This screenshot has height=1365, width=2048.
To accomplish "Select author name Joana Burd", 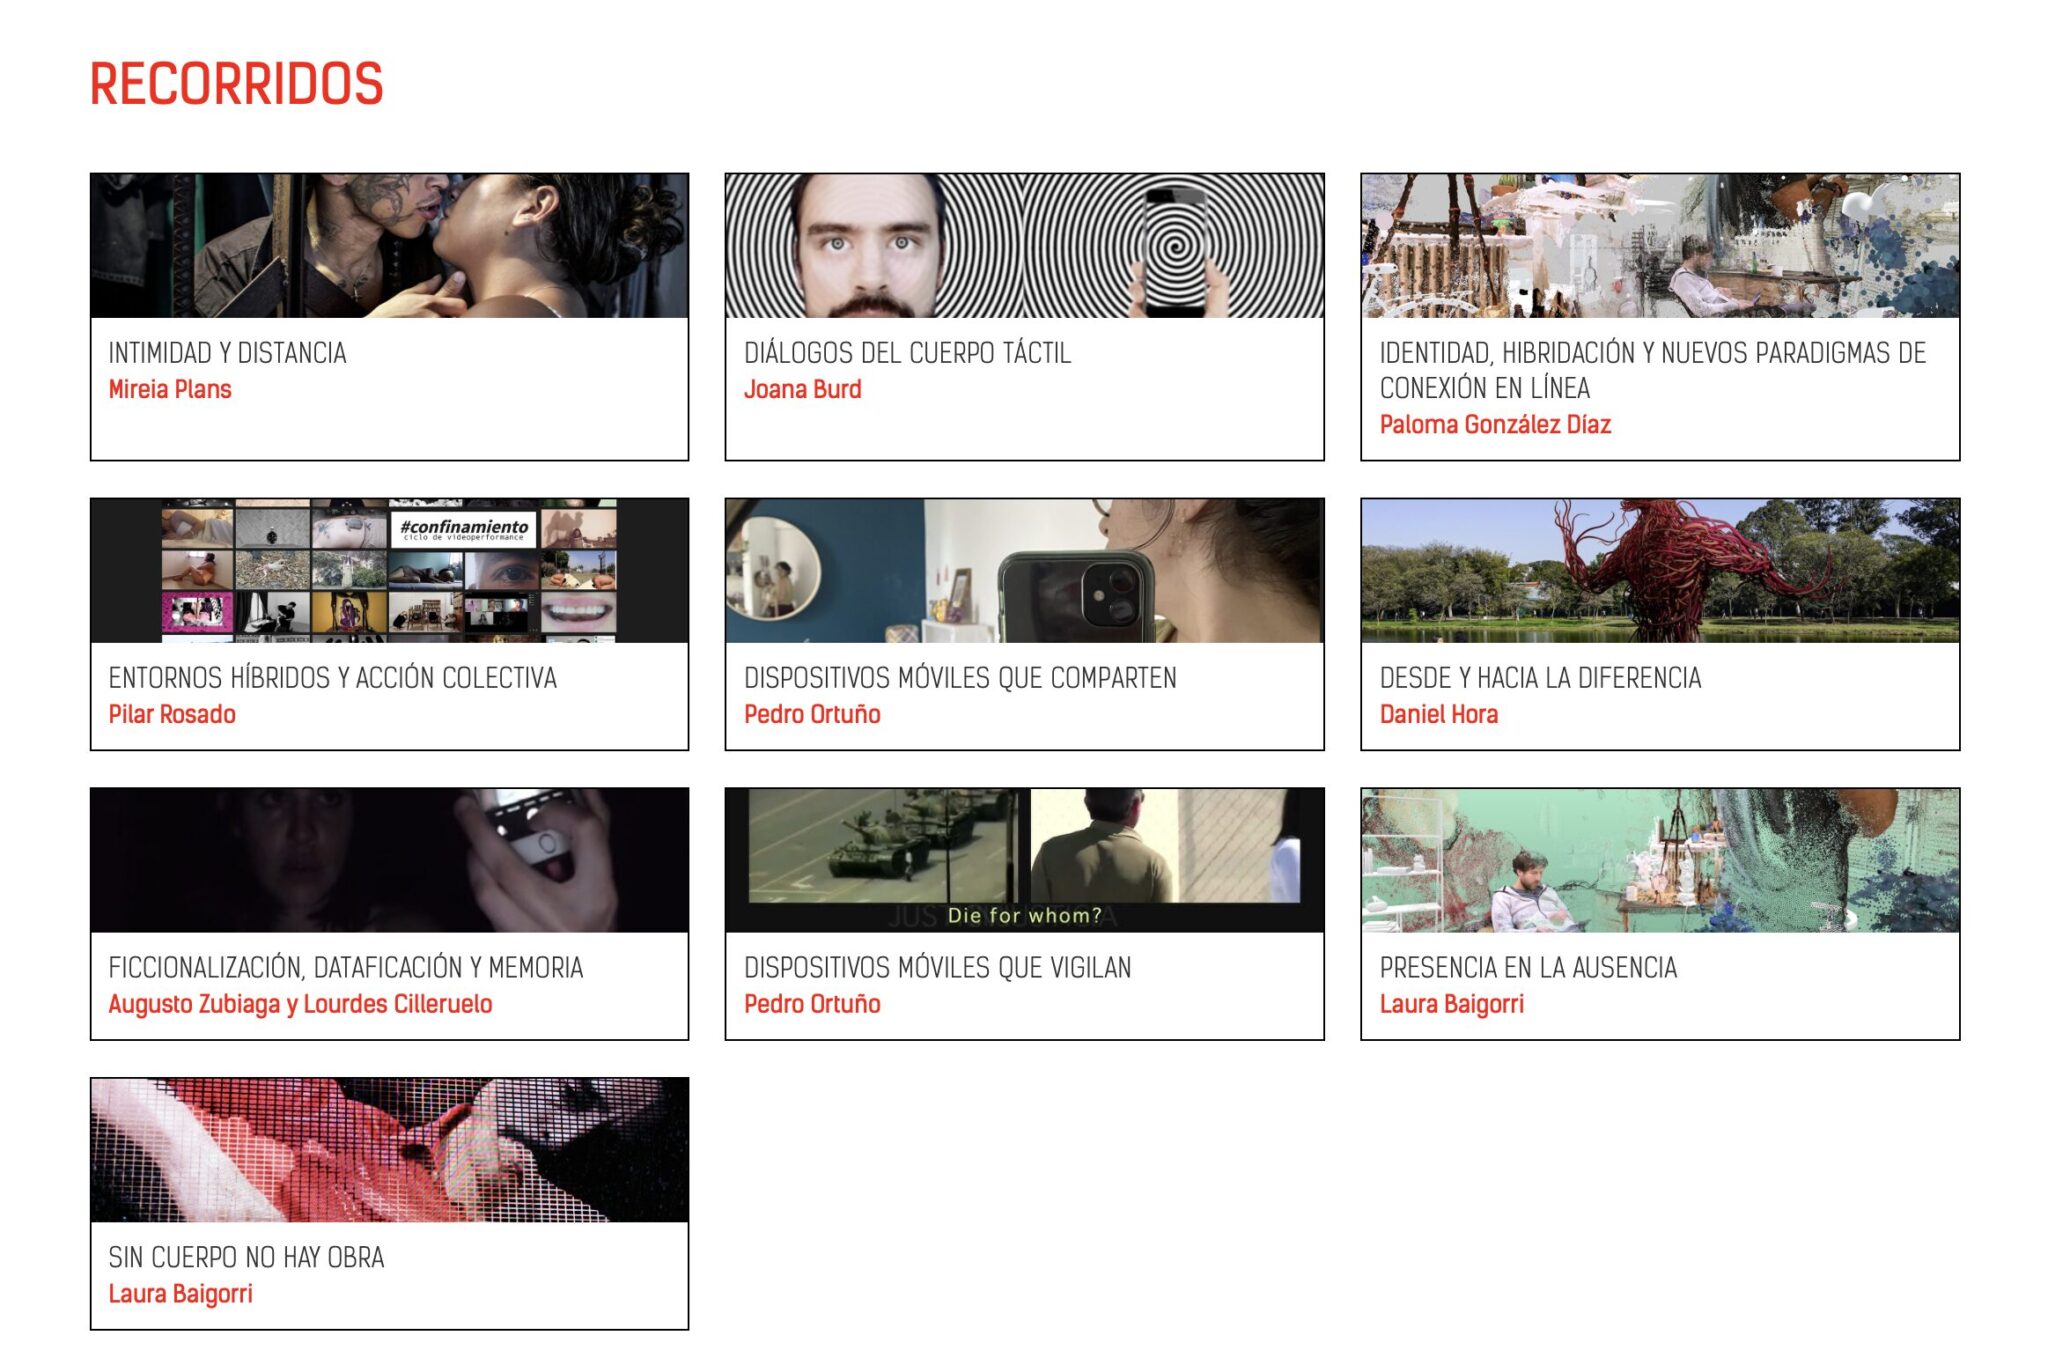I will 802,390.
